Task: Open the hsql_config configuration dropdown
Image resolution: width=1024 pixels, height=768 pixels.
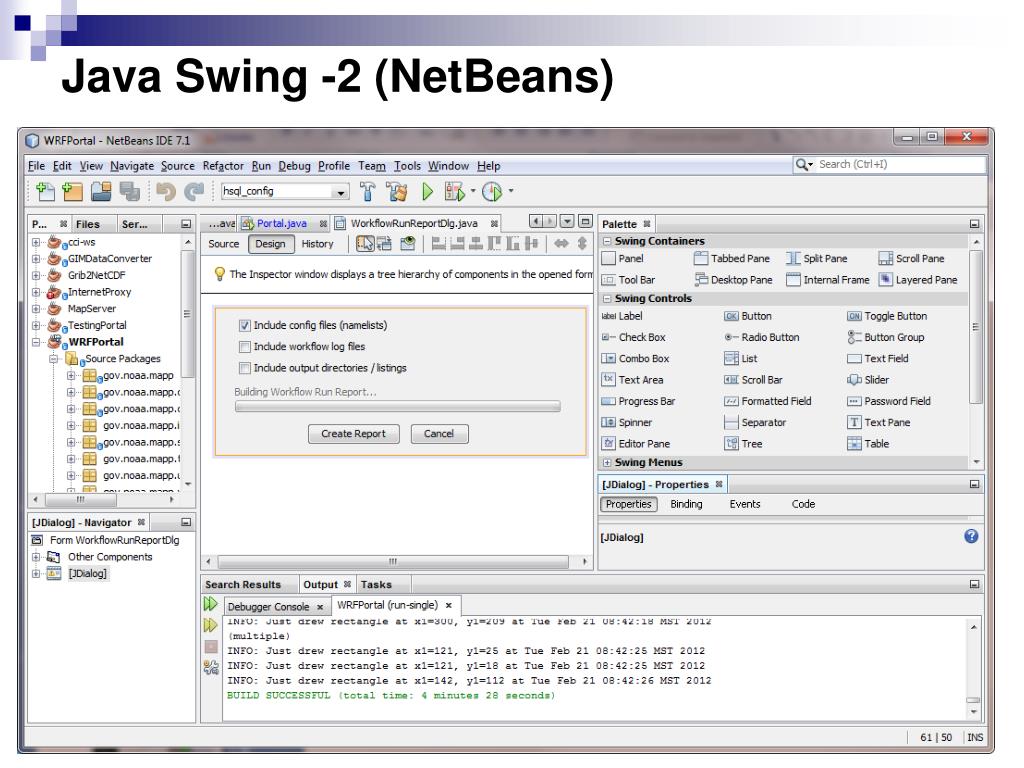Action: pos(340,192)
